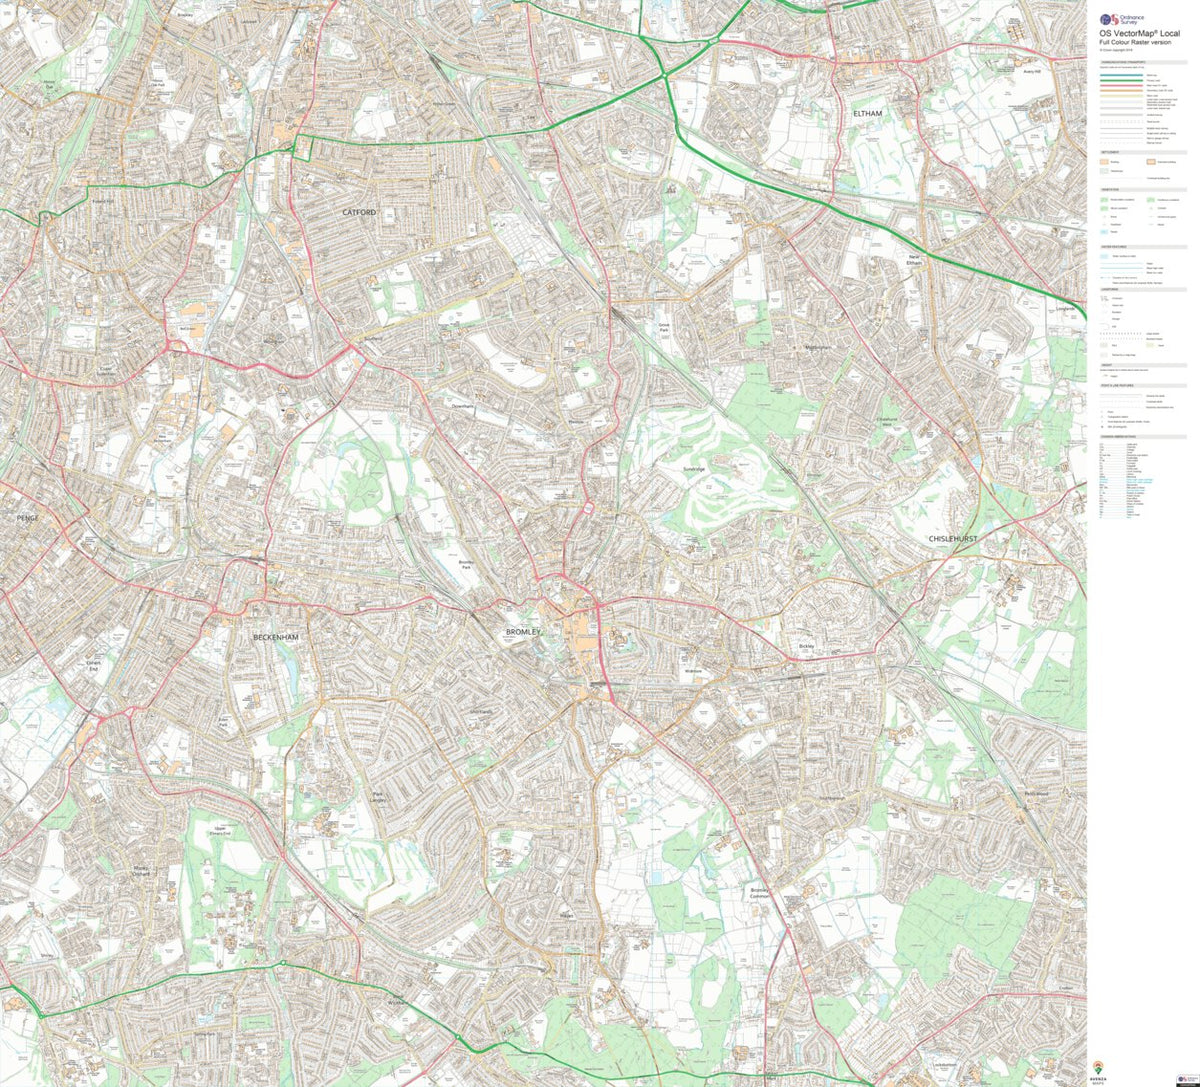Click the BROMLEY town label on the map

tap(523, 633)
